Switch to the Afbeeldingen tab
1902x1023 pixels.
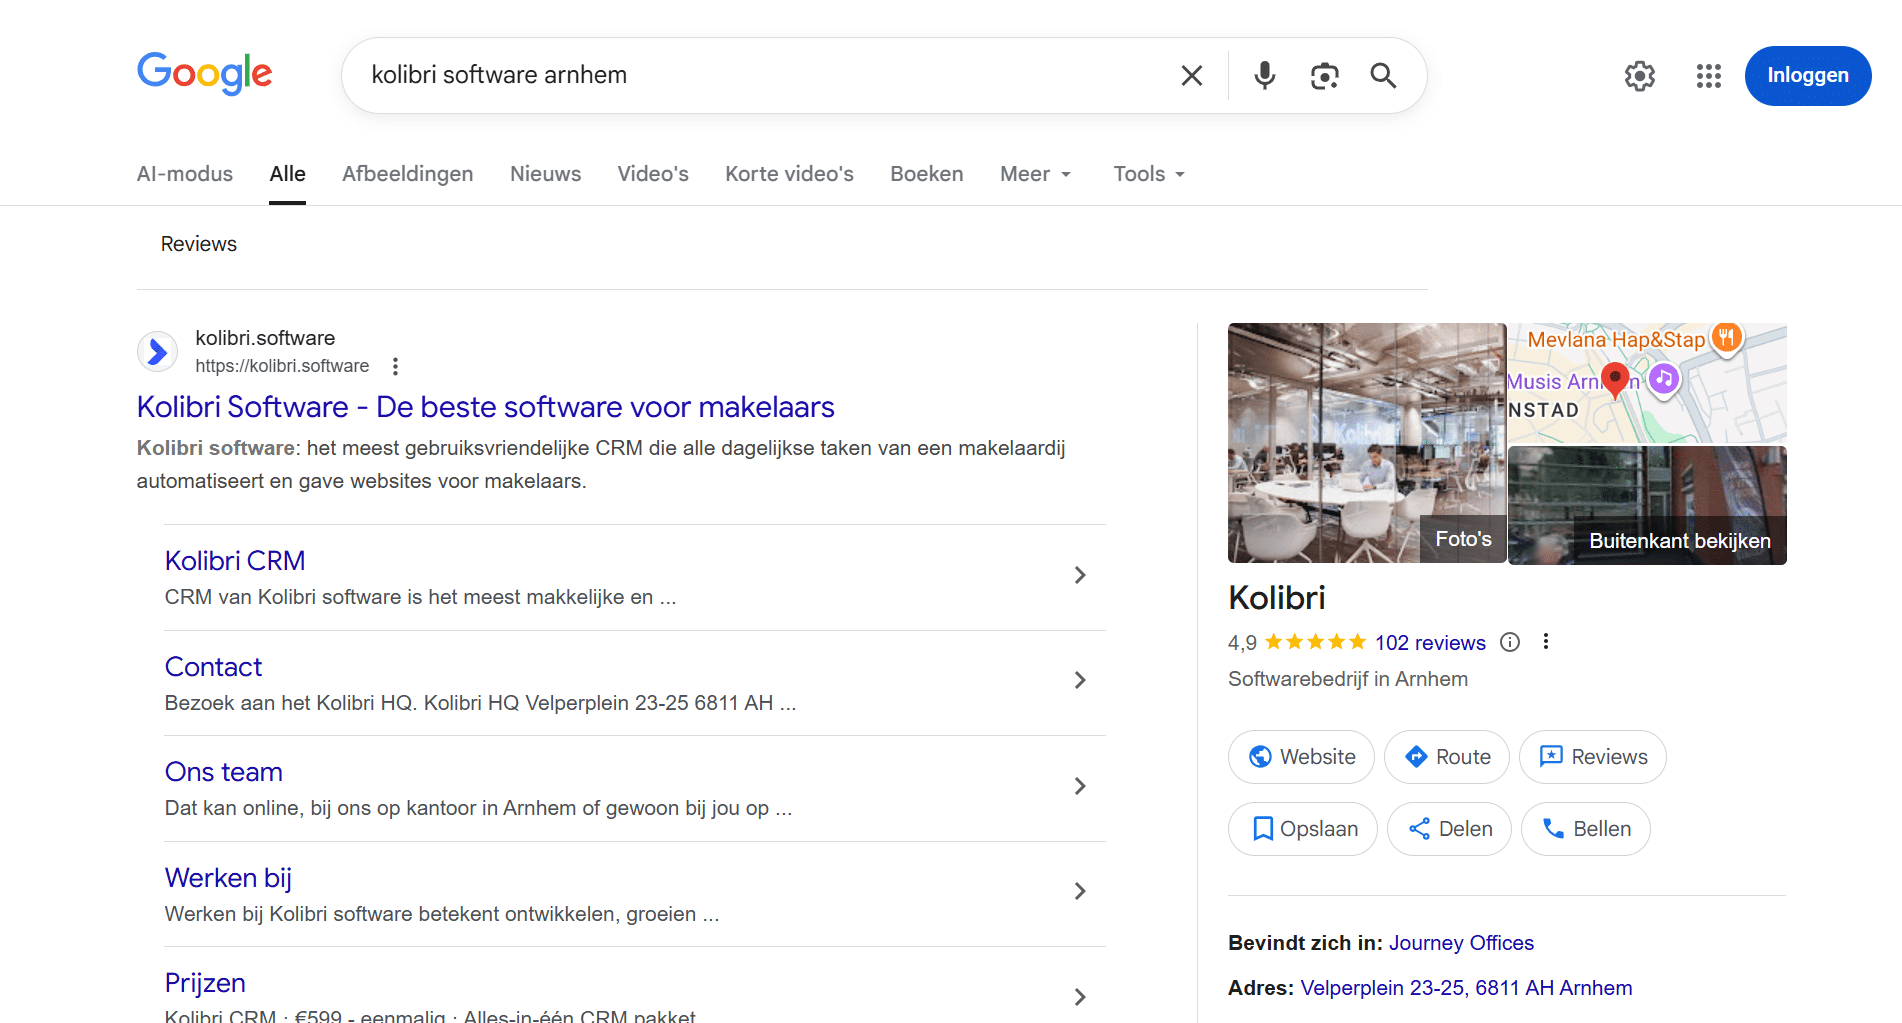pos(407,174)
